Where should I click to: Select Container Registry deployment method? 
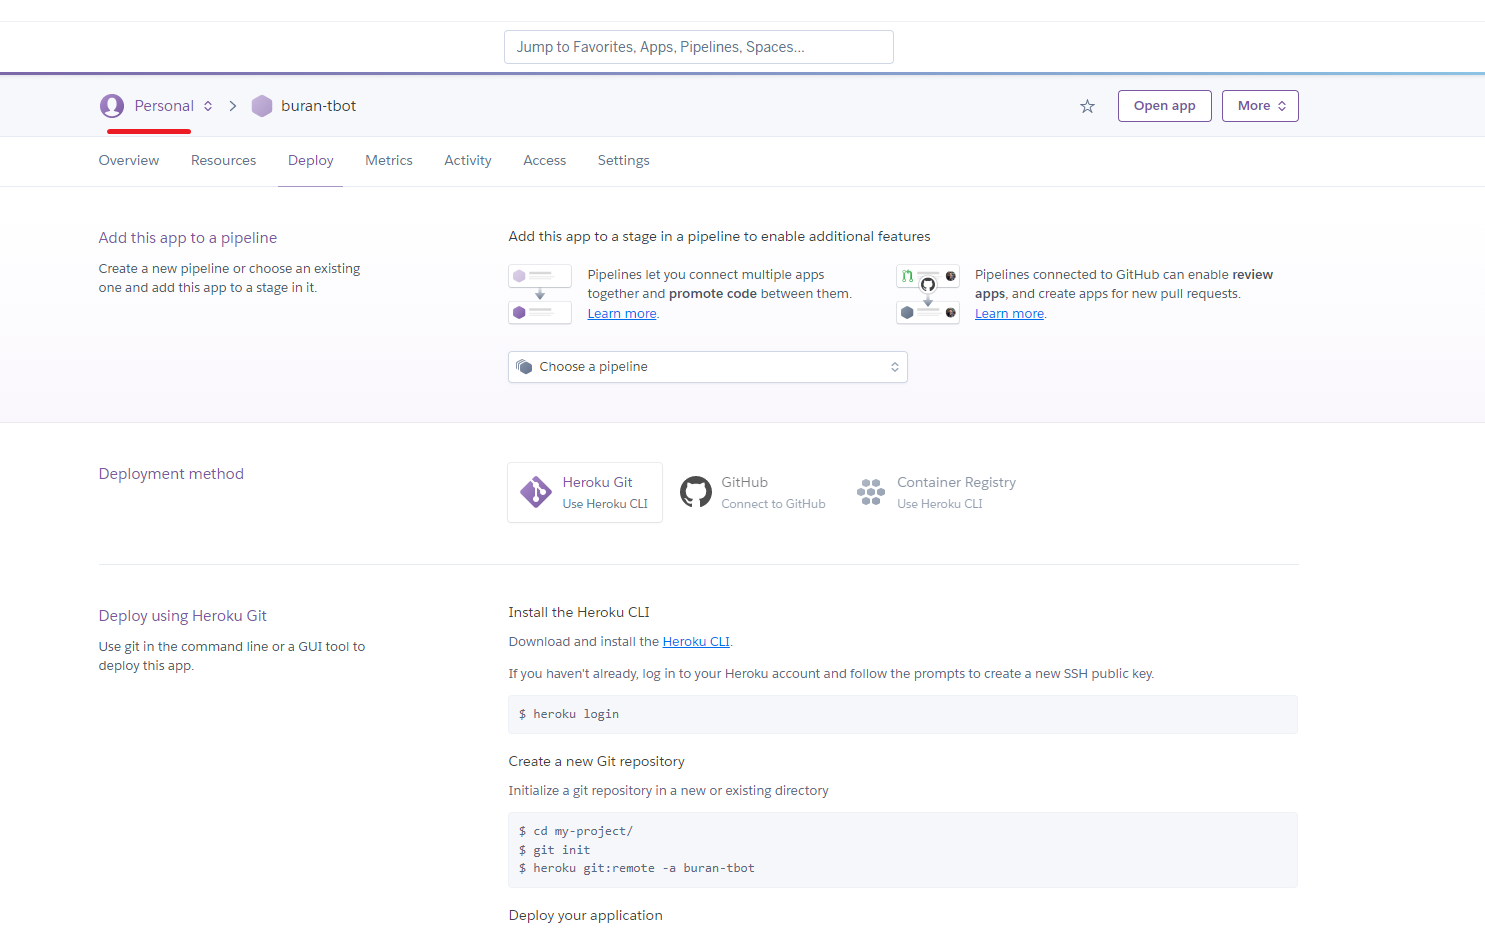pyautogui.click(x=937, y=492)
